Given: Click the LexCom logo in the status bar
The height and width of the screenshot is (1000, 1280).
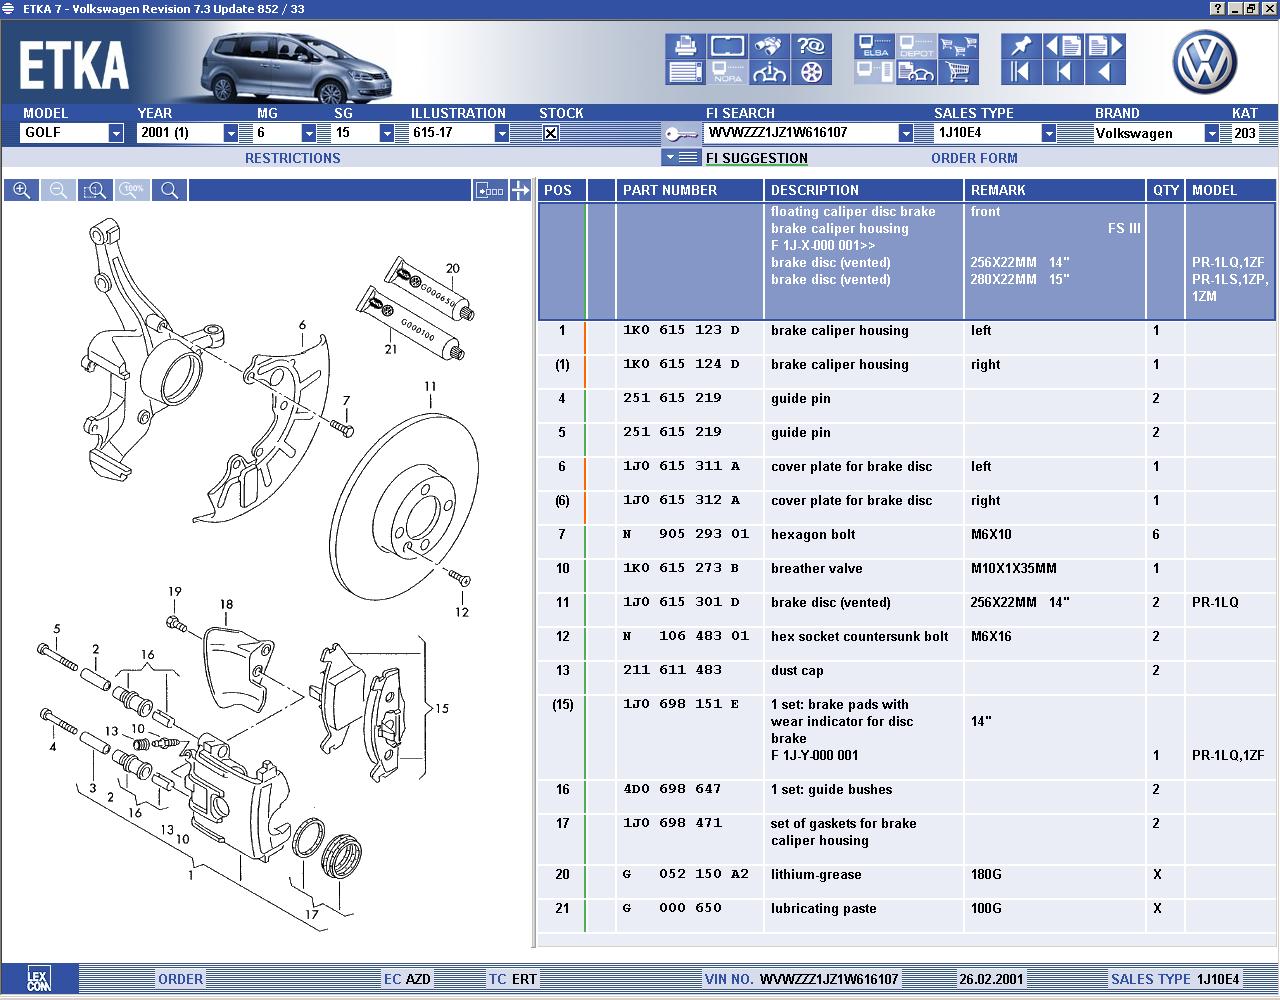Looking at the screenshot, I should coord(38,979).
